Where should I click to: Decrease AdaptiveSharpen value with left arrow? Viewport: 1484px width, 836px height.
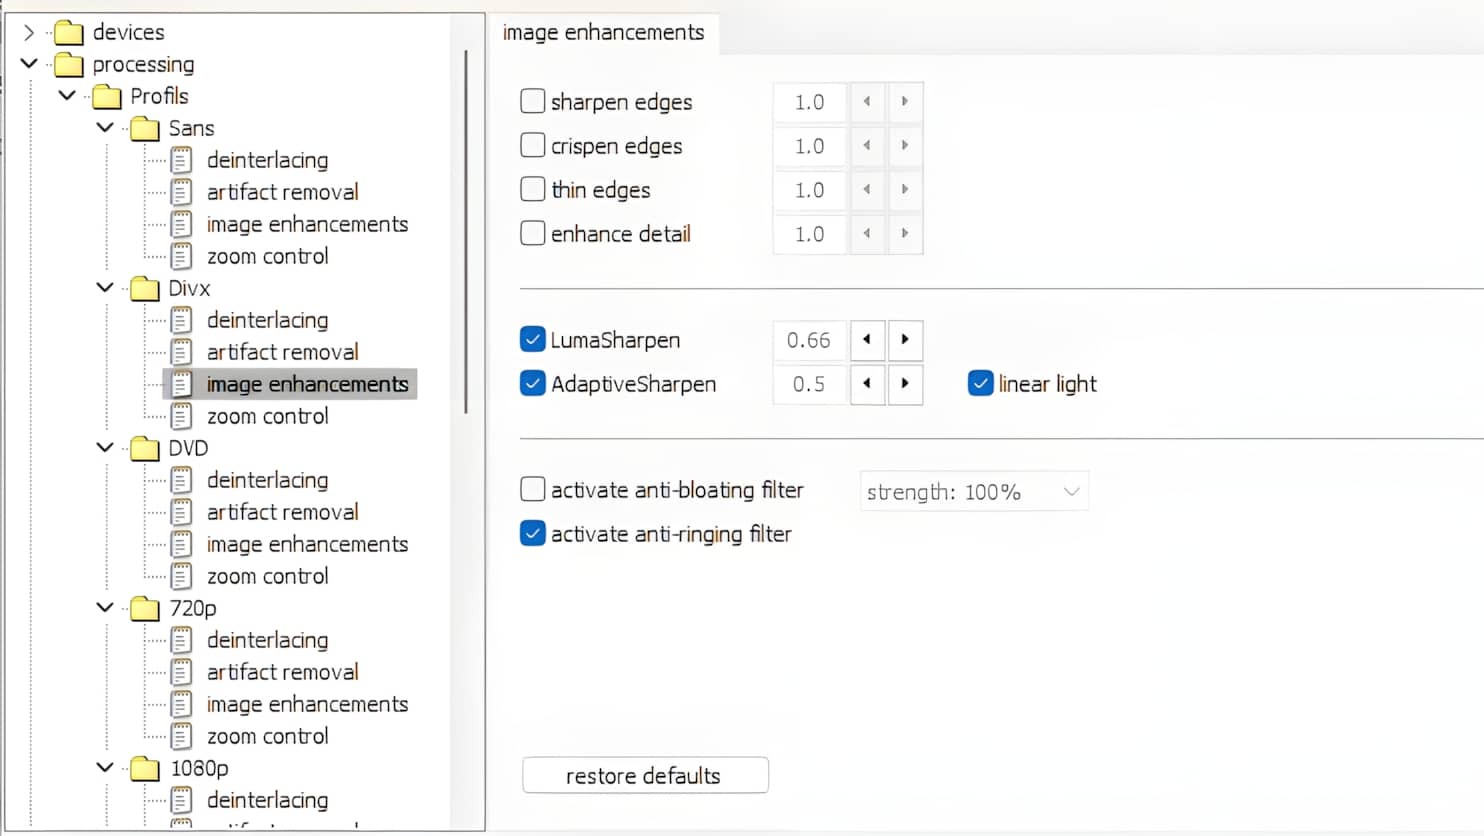867,384
